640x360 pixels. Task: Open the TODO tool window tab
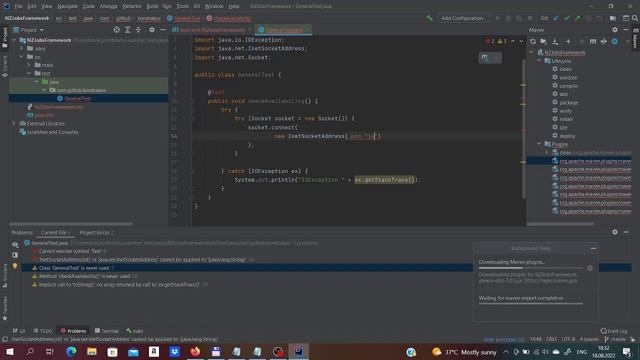43,331
